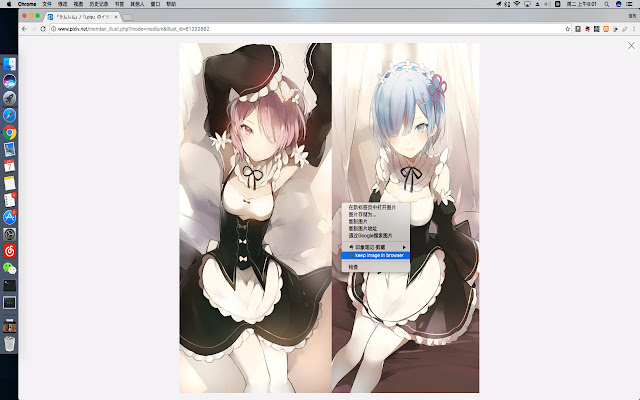
Task: Open Terminal from the Dock
Action: point(9,285)
